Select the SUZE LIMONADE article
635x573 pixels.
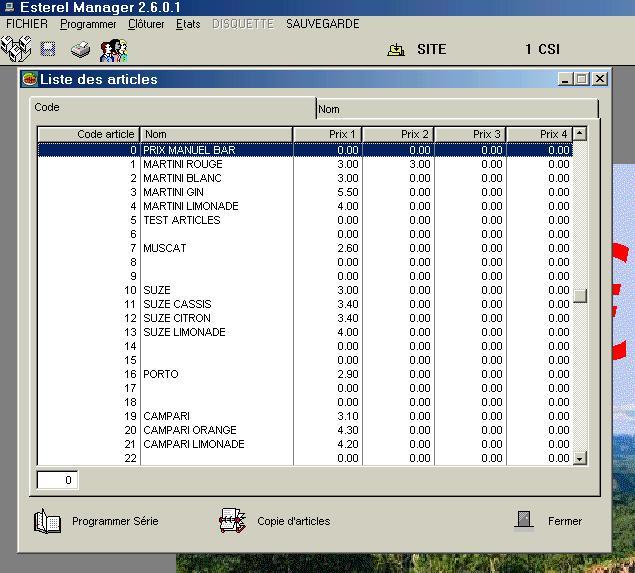point(305,332)
